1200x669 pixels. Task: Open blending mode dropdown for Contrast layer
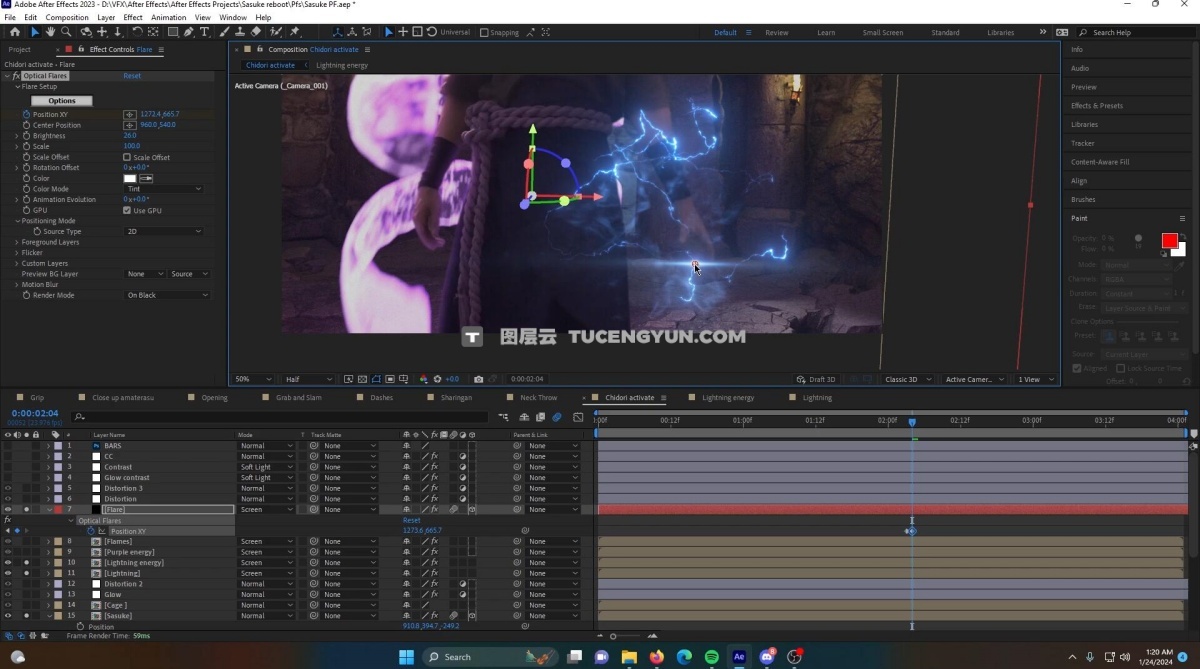[x=266, y=467]
